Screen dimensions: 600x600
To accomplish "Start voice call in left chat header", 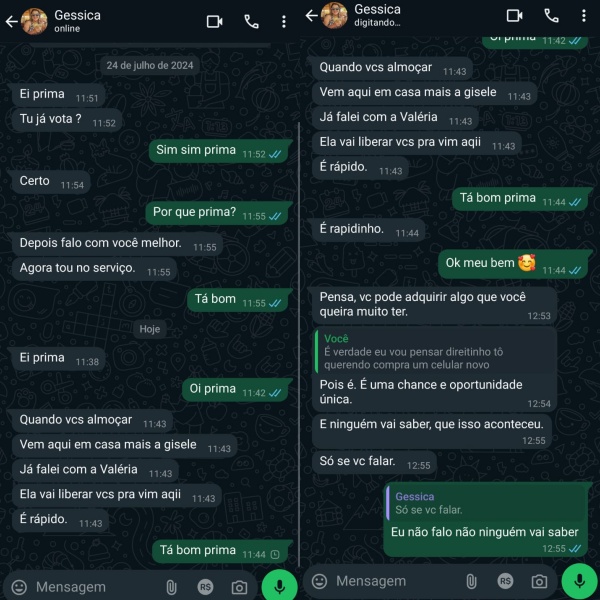I will point(251,22).
